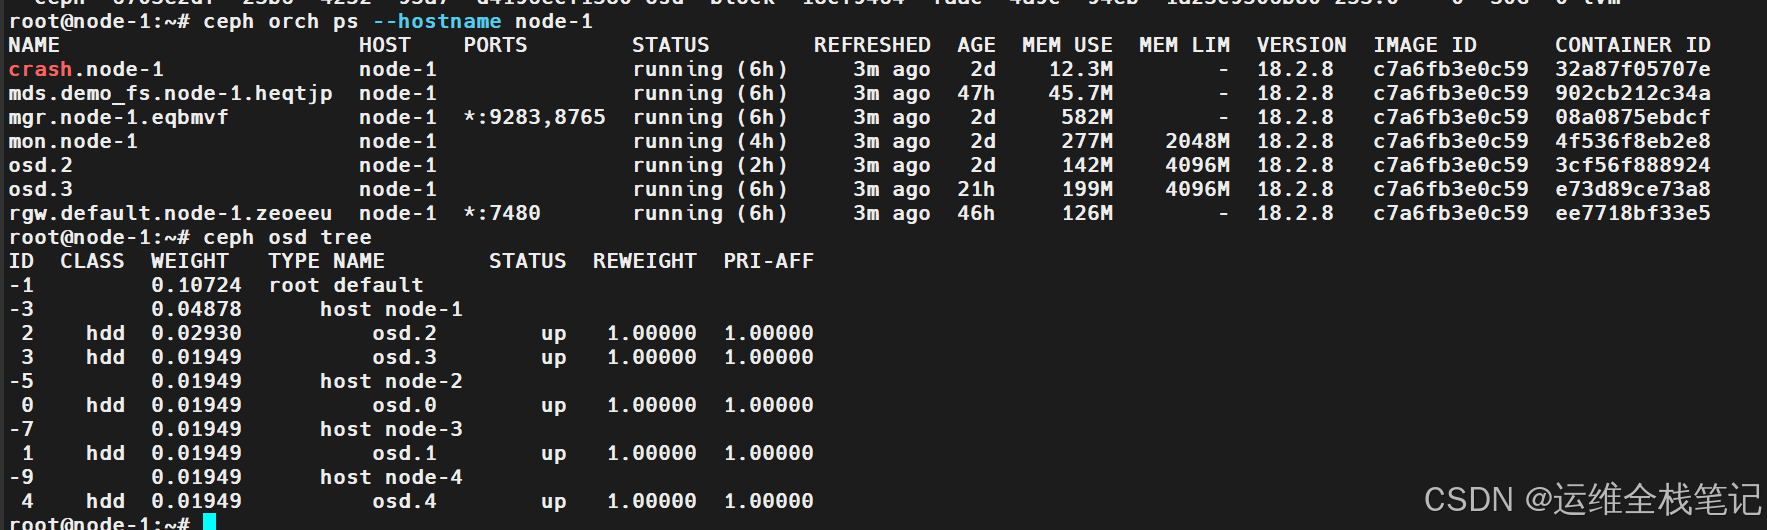Image resolution: width=1767 pixels, height=530 pixels.
Task: Click the 'up' status of osd.0
Action: (554, 406)
